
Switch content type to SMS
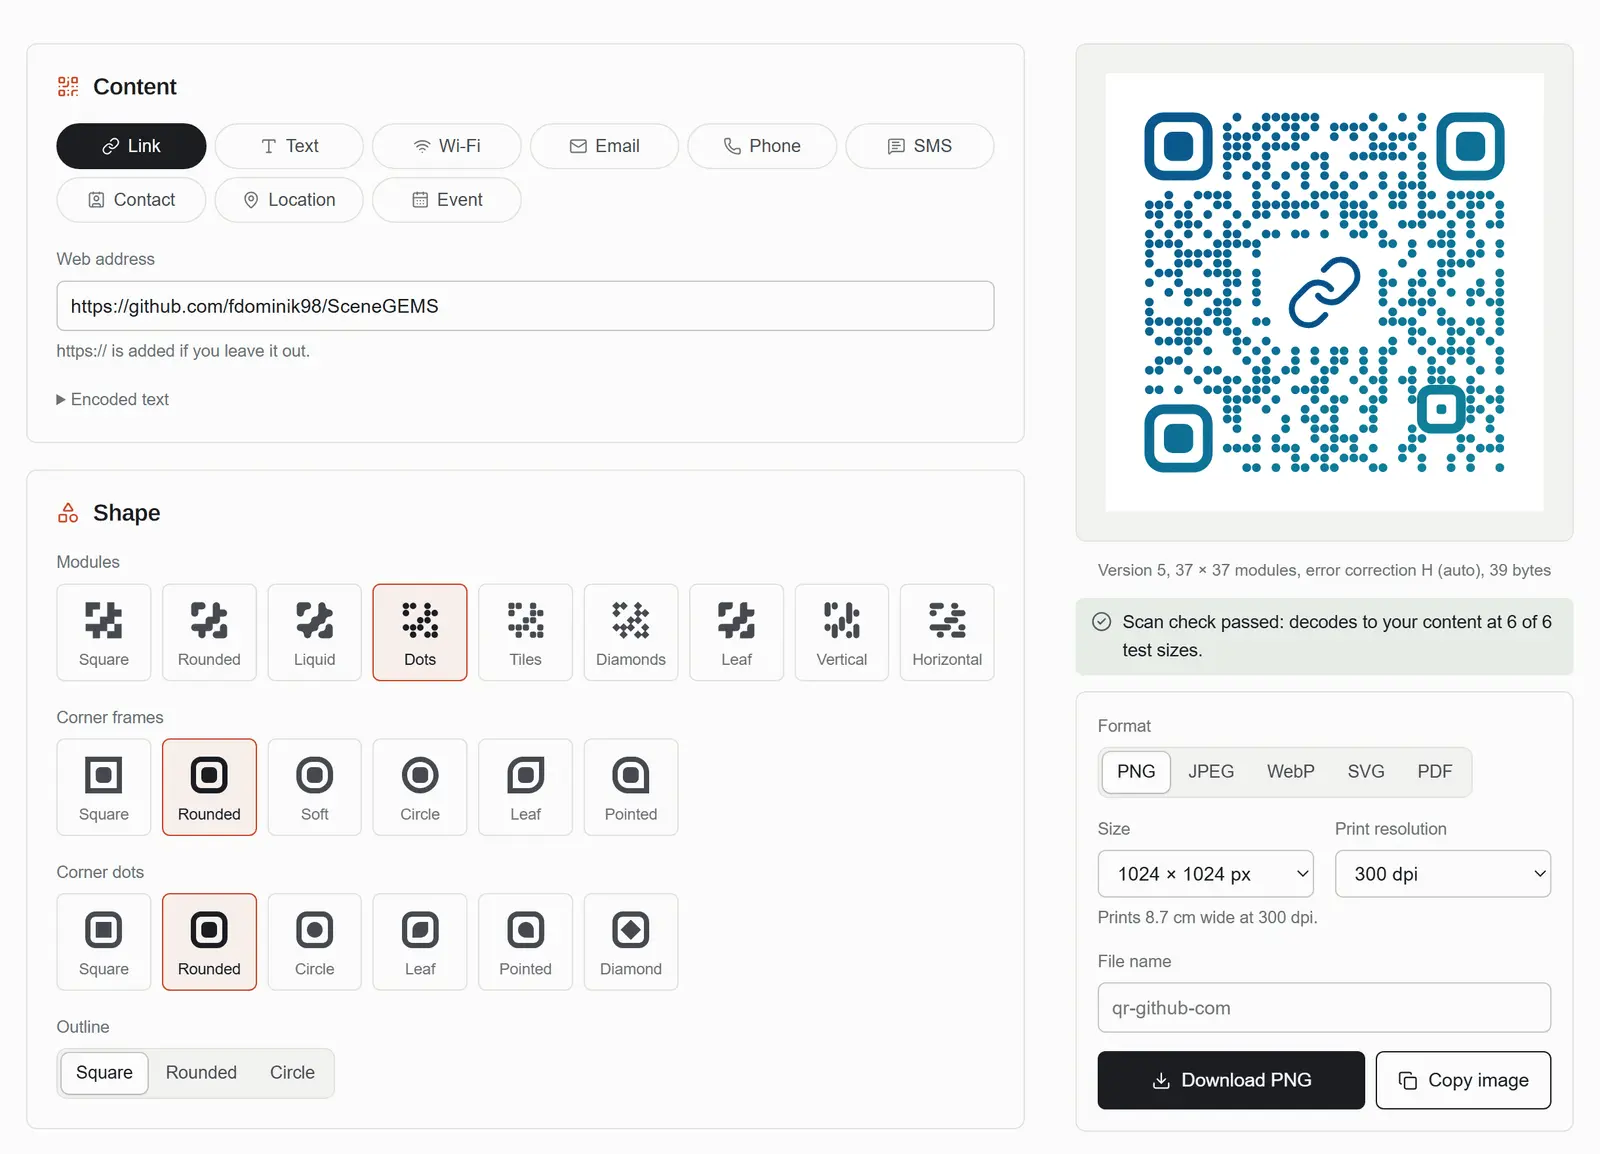point(920,146)
